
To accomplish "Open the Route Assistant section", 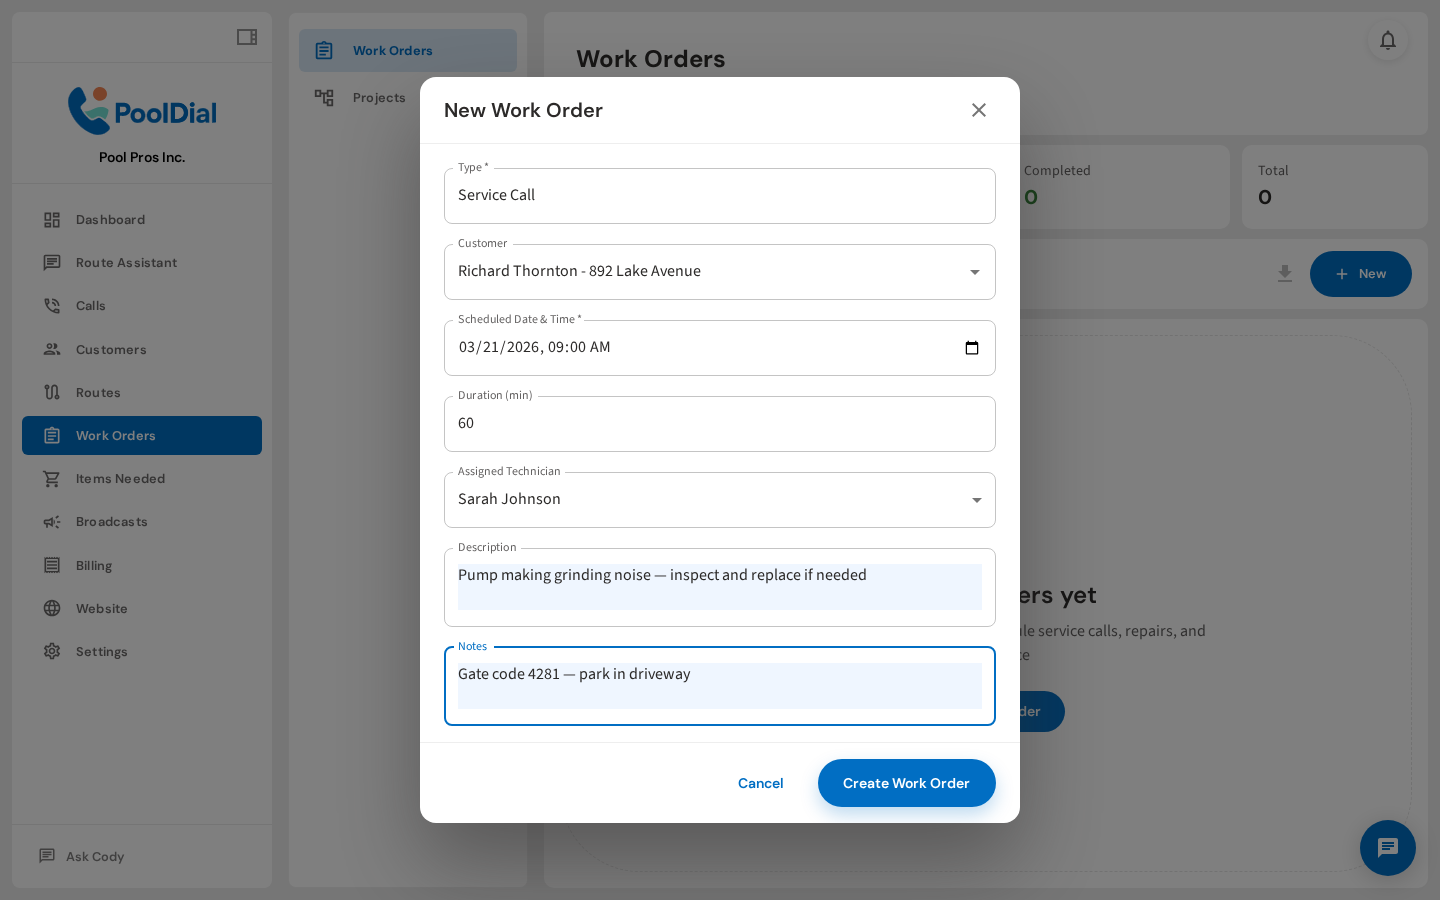I will point(126,262).
